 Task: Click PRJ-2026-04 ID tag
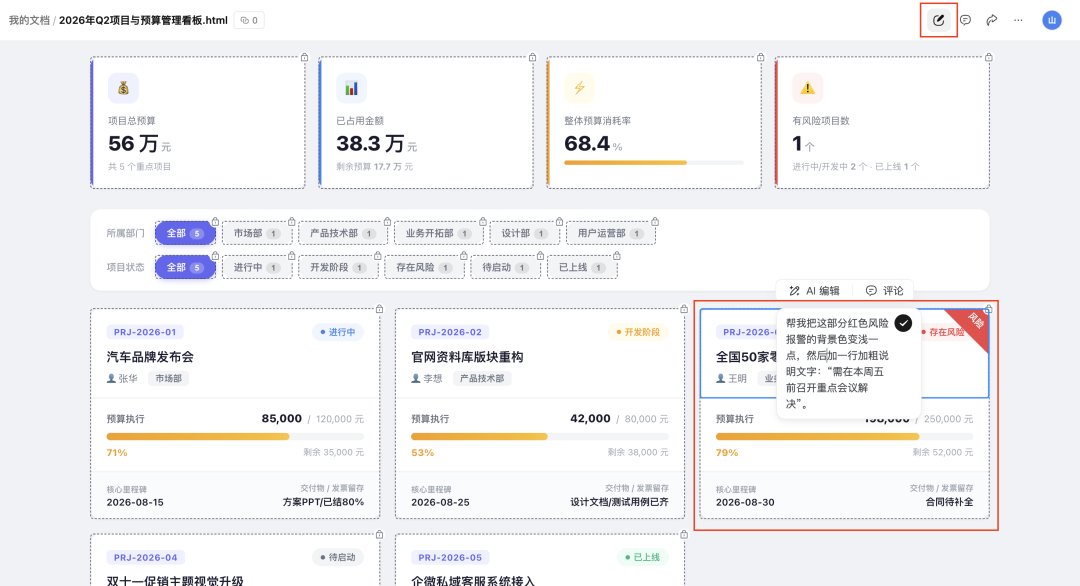tap(145, 557)
